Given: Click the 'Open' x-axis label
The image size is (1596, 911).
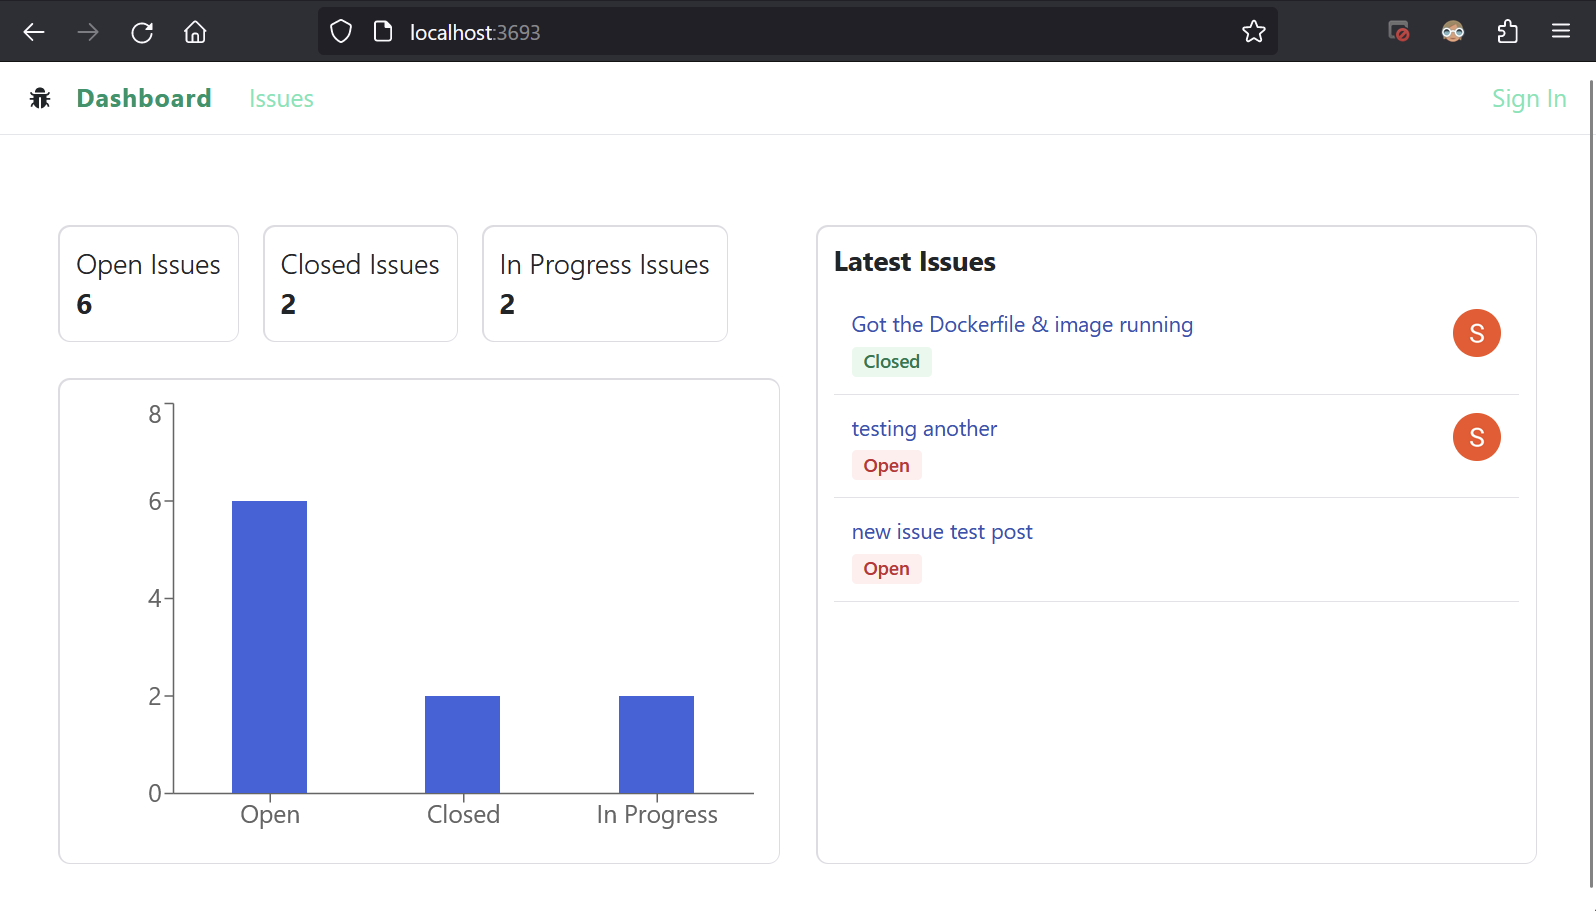Looking at the screenshot, I should [x=270, y=815].
